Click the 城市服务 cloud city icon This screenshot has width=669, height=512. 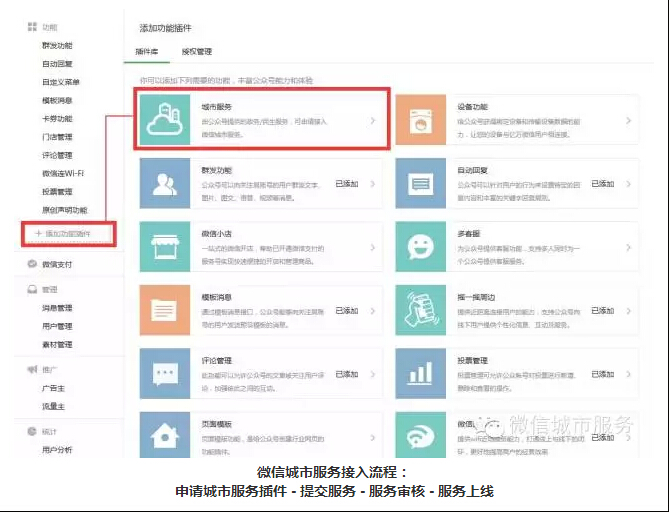click(x=165, y=120)
